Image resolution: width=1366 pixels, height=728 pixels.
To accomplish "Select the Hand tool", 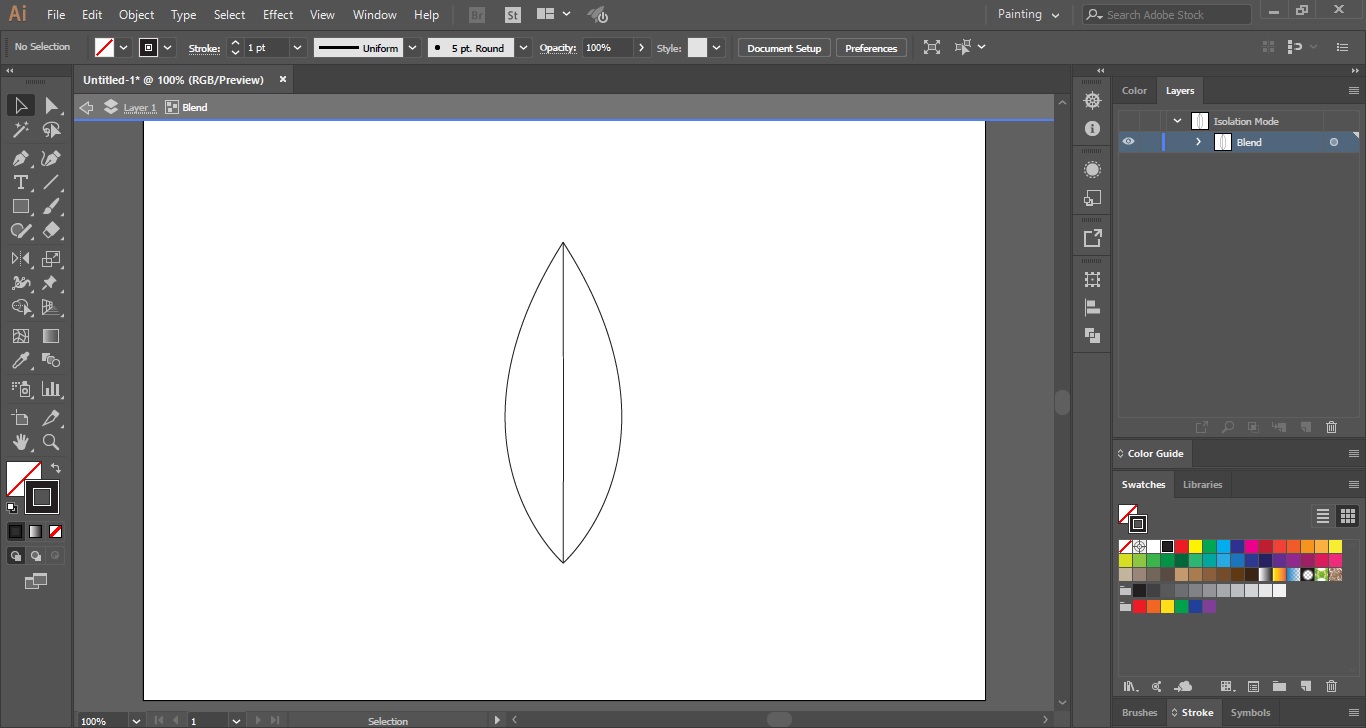I will pyautogui.click(x=21, y=442).
